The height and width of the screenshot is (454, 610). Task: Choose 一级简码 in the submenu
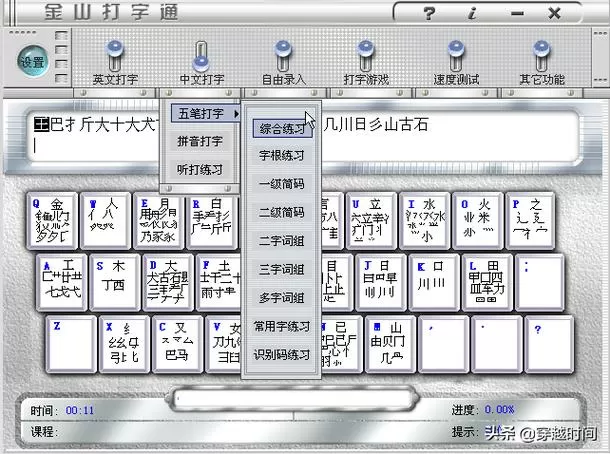[x=282, y=184]
